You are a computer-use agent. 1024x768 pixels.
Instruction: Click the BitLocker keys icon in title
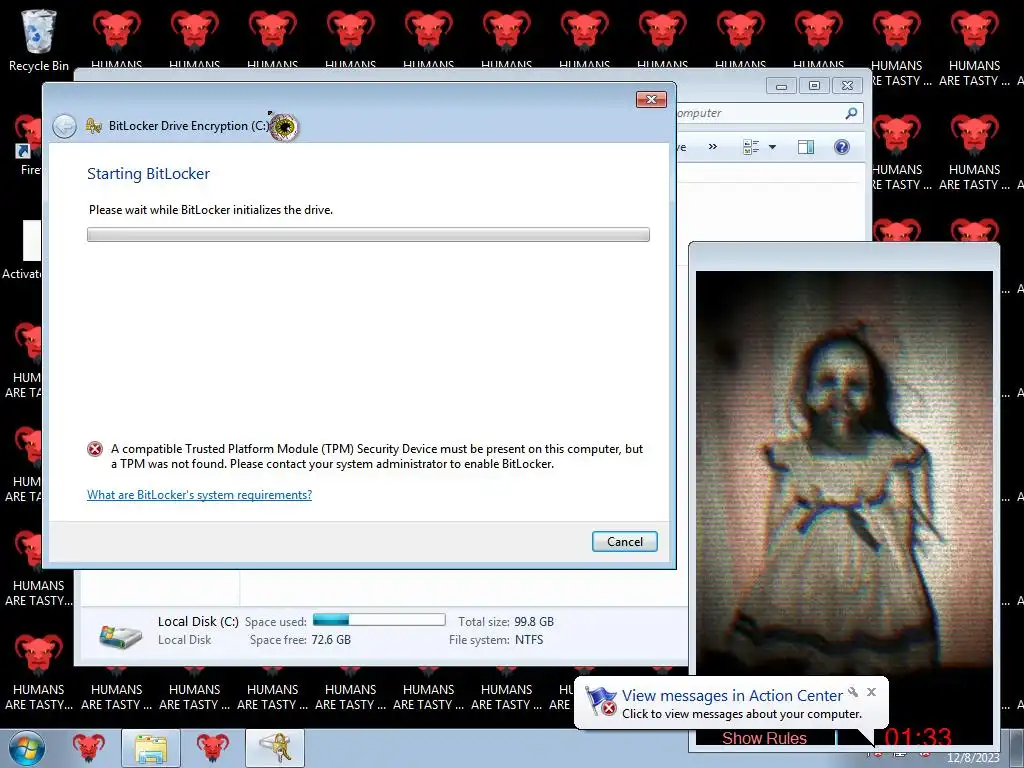[x=94, y=126]
